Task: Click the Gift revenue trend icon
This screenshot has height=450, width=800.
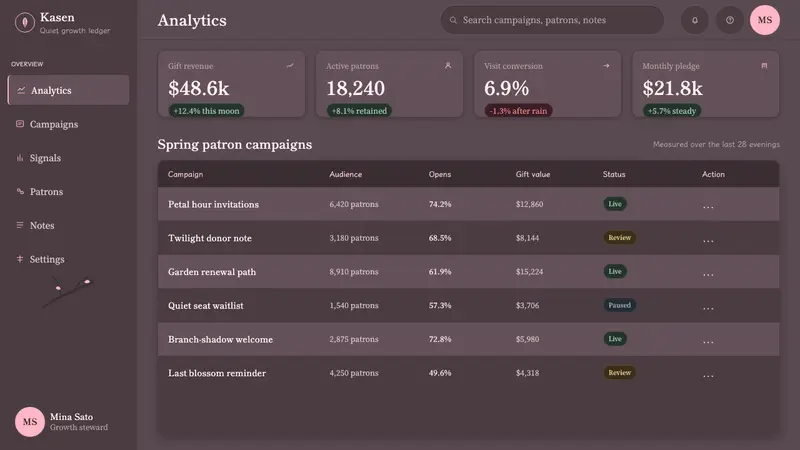Action: pyautogui.click(x=290, y=66)
